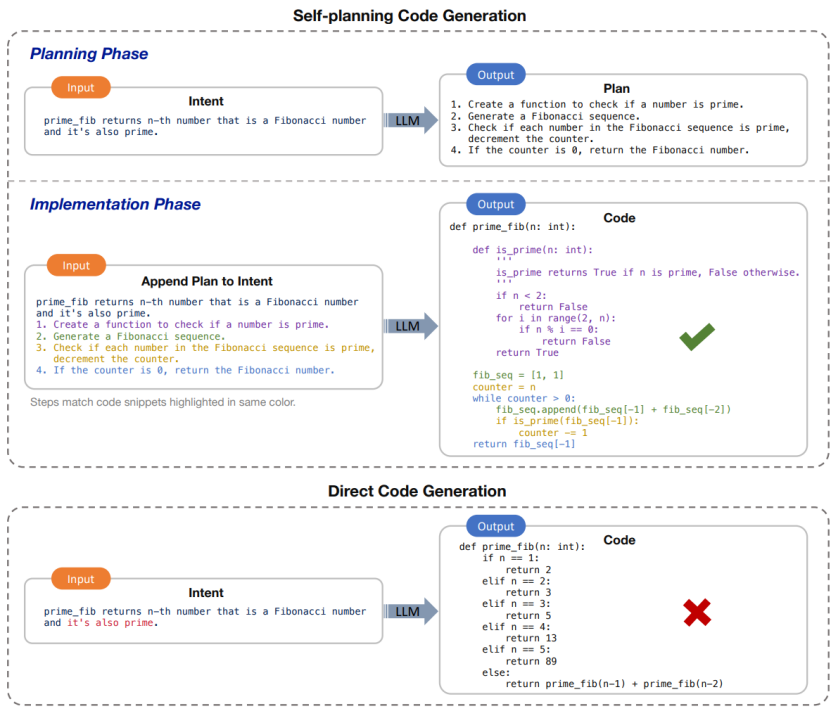Click the purple step '1. Create a function...' in Append box
The height and width of the screenshot is (711, 831).
point(182,324)
